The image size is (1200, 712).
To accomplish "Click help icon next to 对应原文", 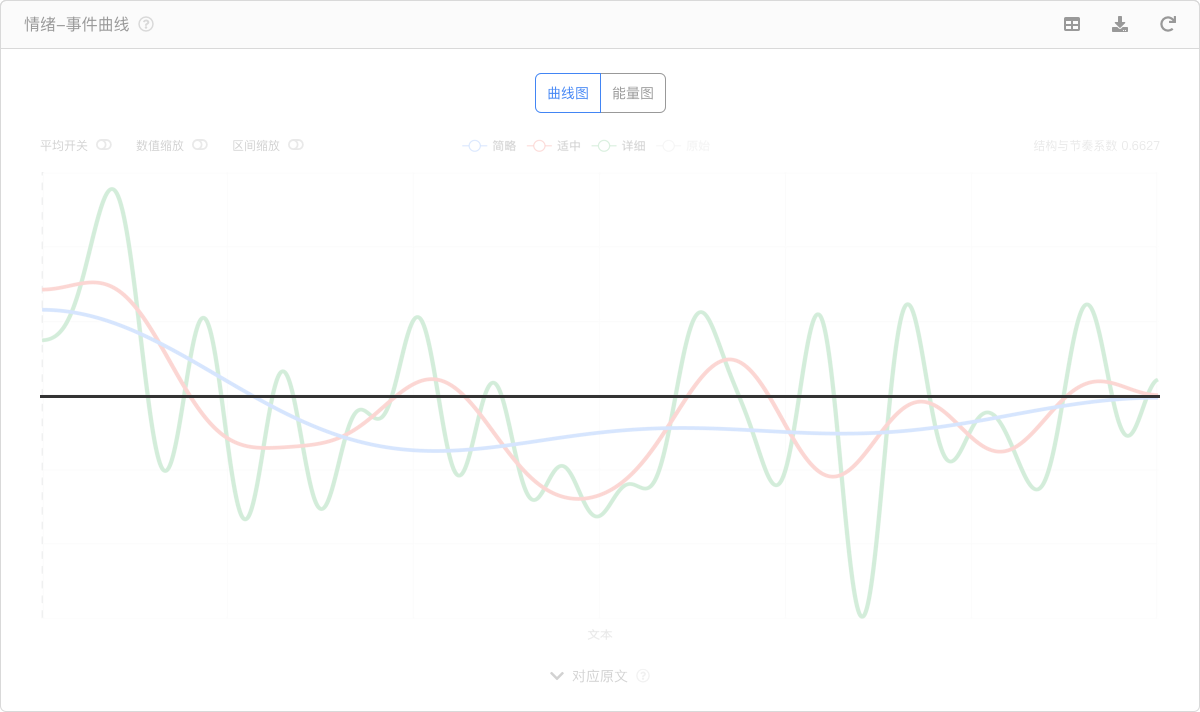I will click(x=643, y=676).
